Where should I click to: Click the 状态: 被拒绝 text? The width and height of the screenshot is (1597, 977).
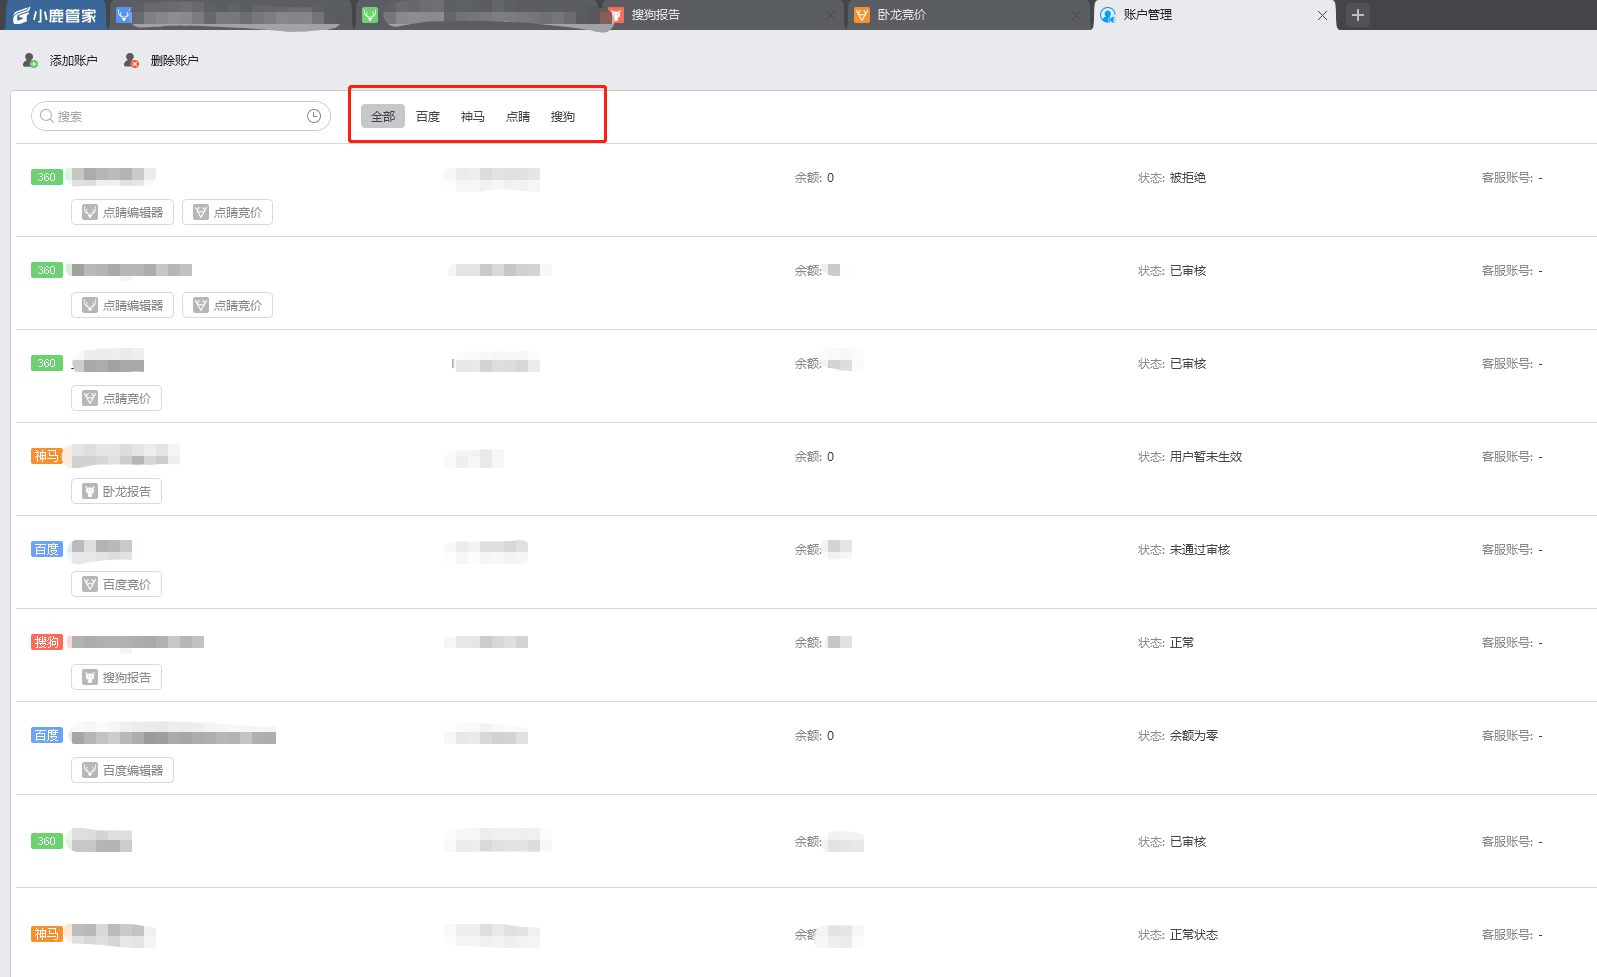point(1172,178)
